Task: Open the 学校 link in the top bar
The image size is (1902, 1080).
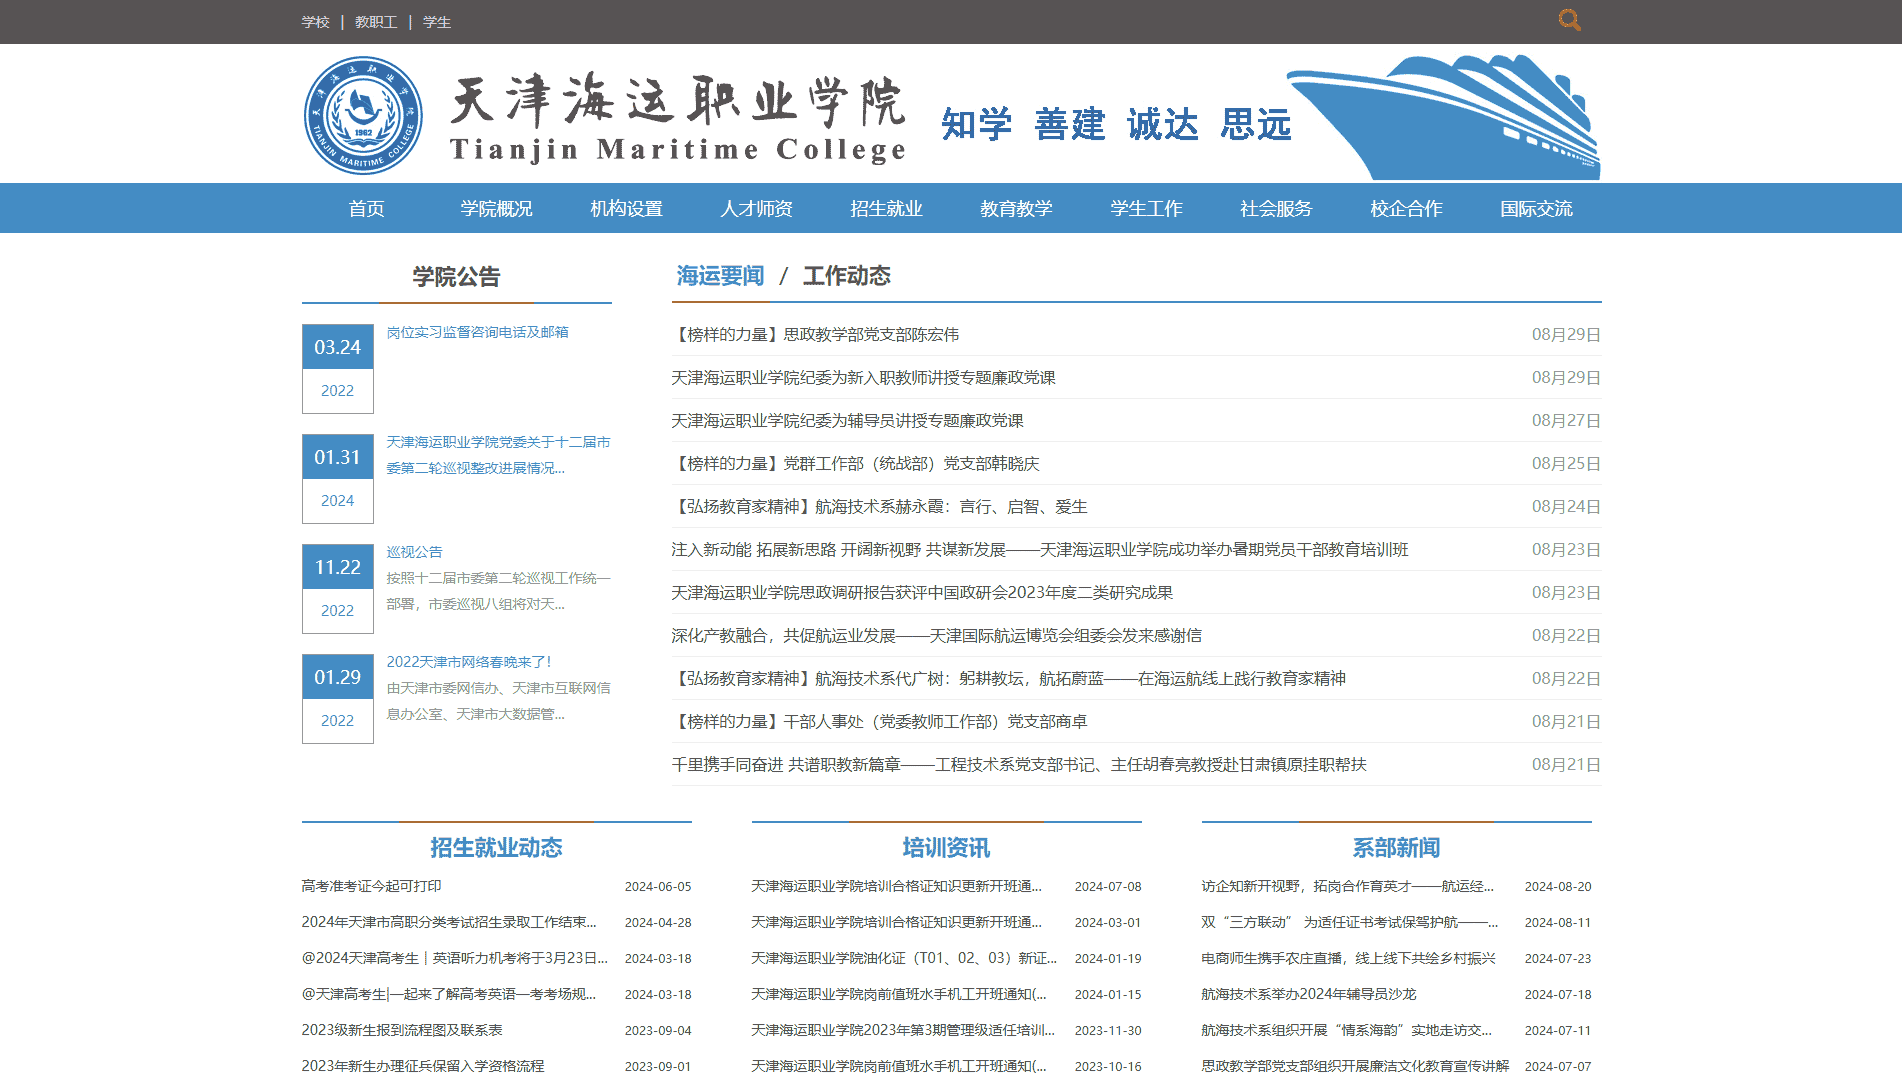Action: point(316,22)
